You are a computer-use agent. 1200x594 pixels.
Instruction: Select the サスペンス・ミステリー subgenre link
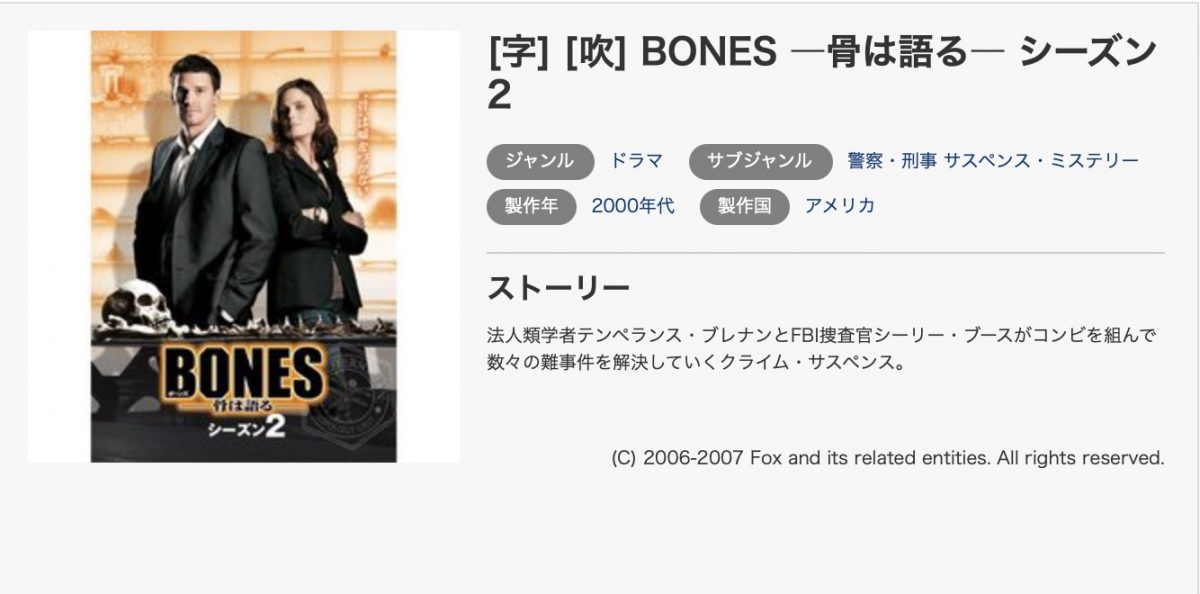1041,160
